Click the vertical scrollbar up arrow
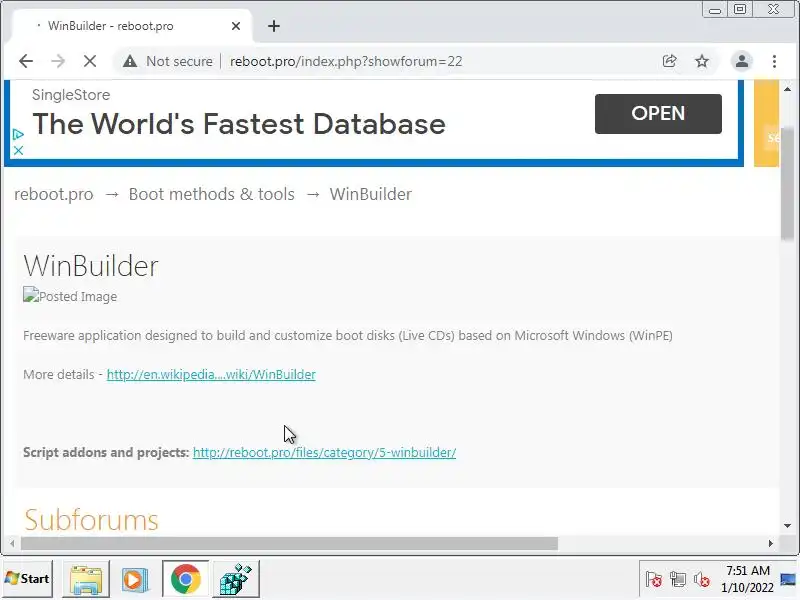Image resolution: width=800 pixels, height=600 pixels. pos(788,89)
